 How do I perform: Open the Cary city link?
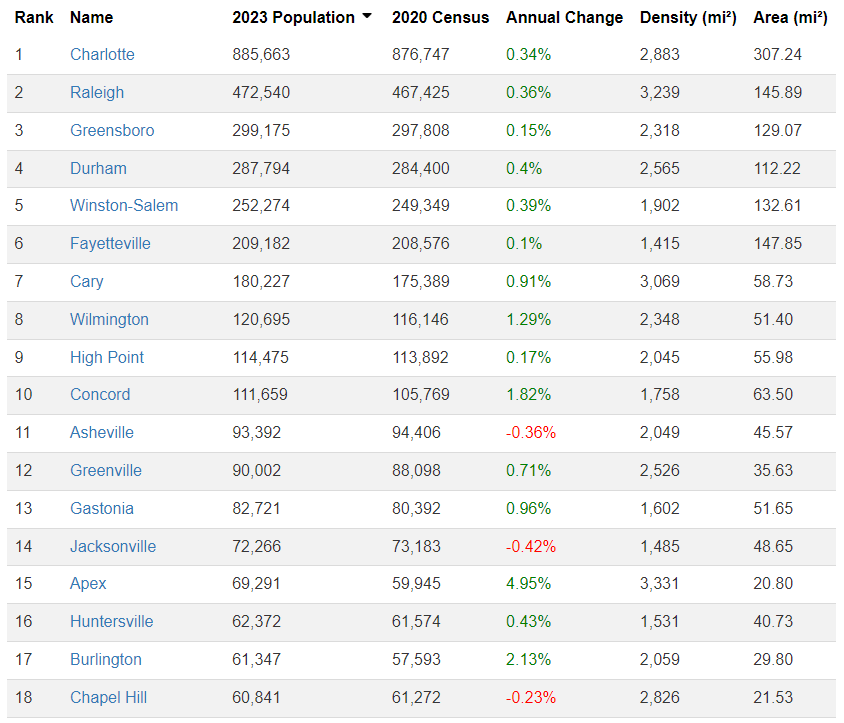[x=86, y=281]
